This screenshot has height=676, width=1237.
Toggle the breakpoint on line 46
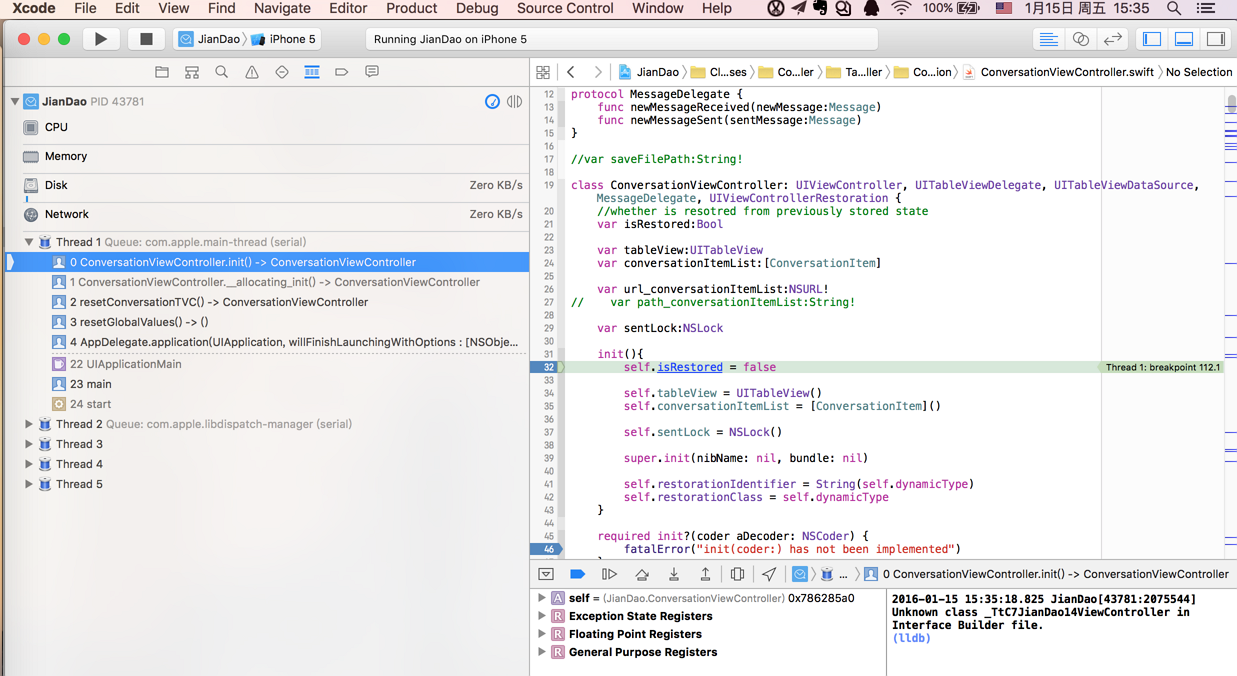[548, 549]
